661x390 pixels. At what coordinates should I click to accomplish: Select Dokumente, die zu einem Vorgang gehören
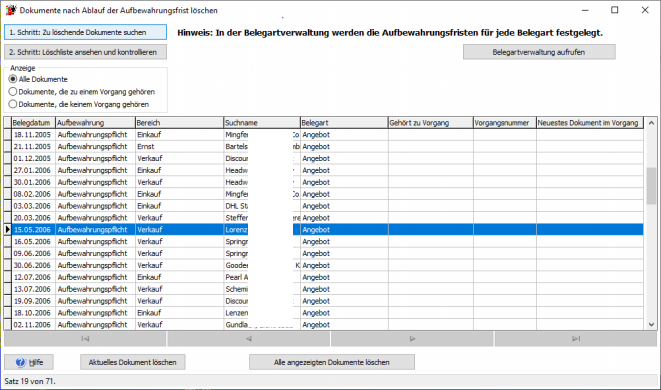13,91
